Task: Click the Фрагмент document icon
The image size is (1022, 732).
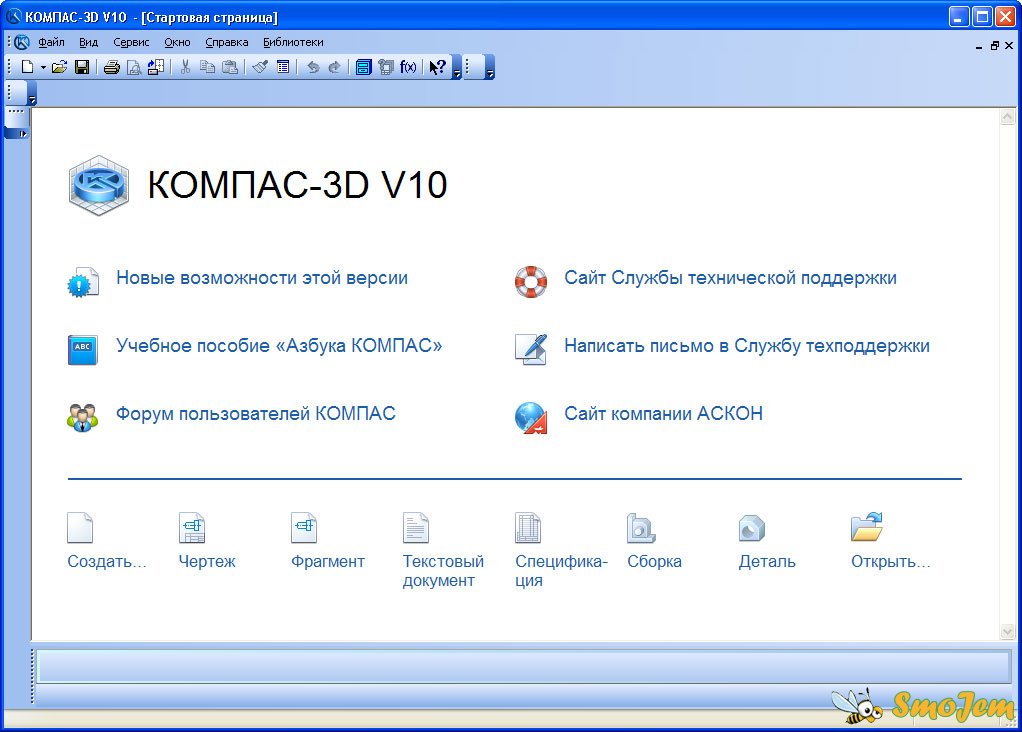Action: [304, 527]
